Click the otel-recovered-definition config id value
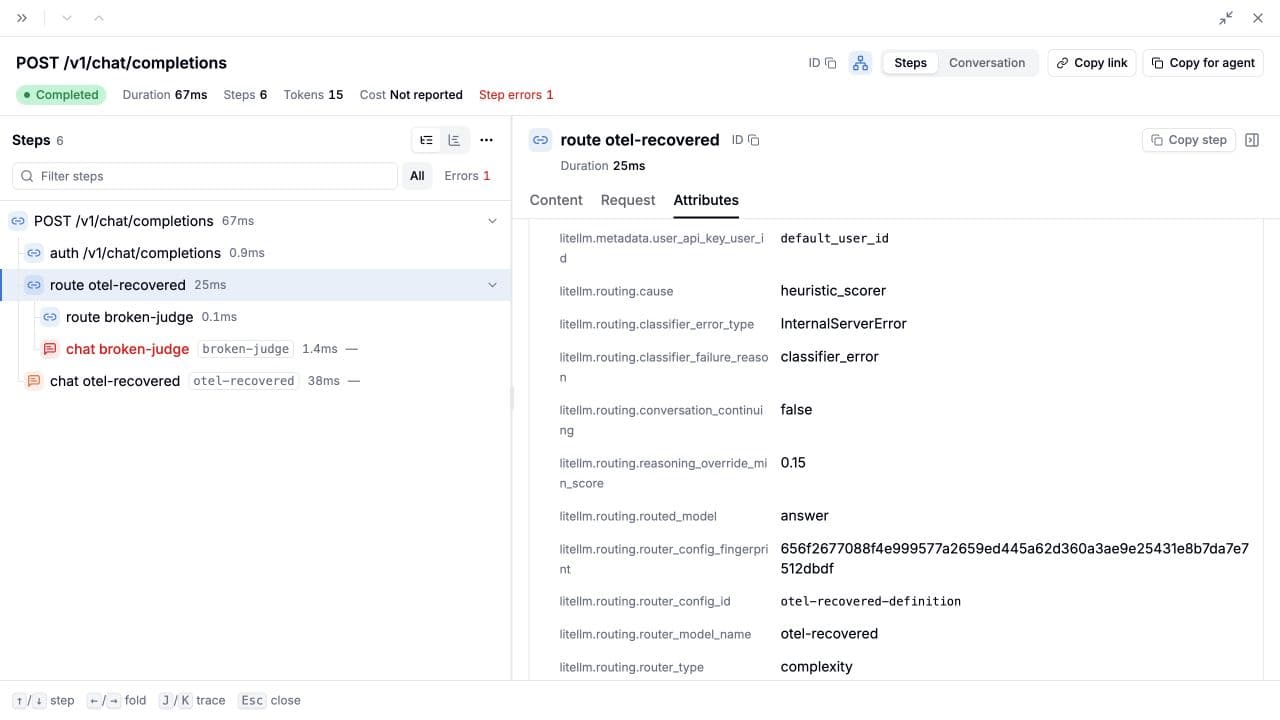Viewport: 1280px width, 720px height. [x=870, y=602]
